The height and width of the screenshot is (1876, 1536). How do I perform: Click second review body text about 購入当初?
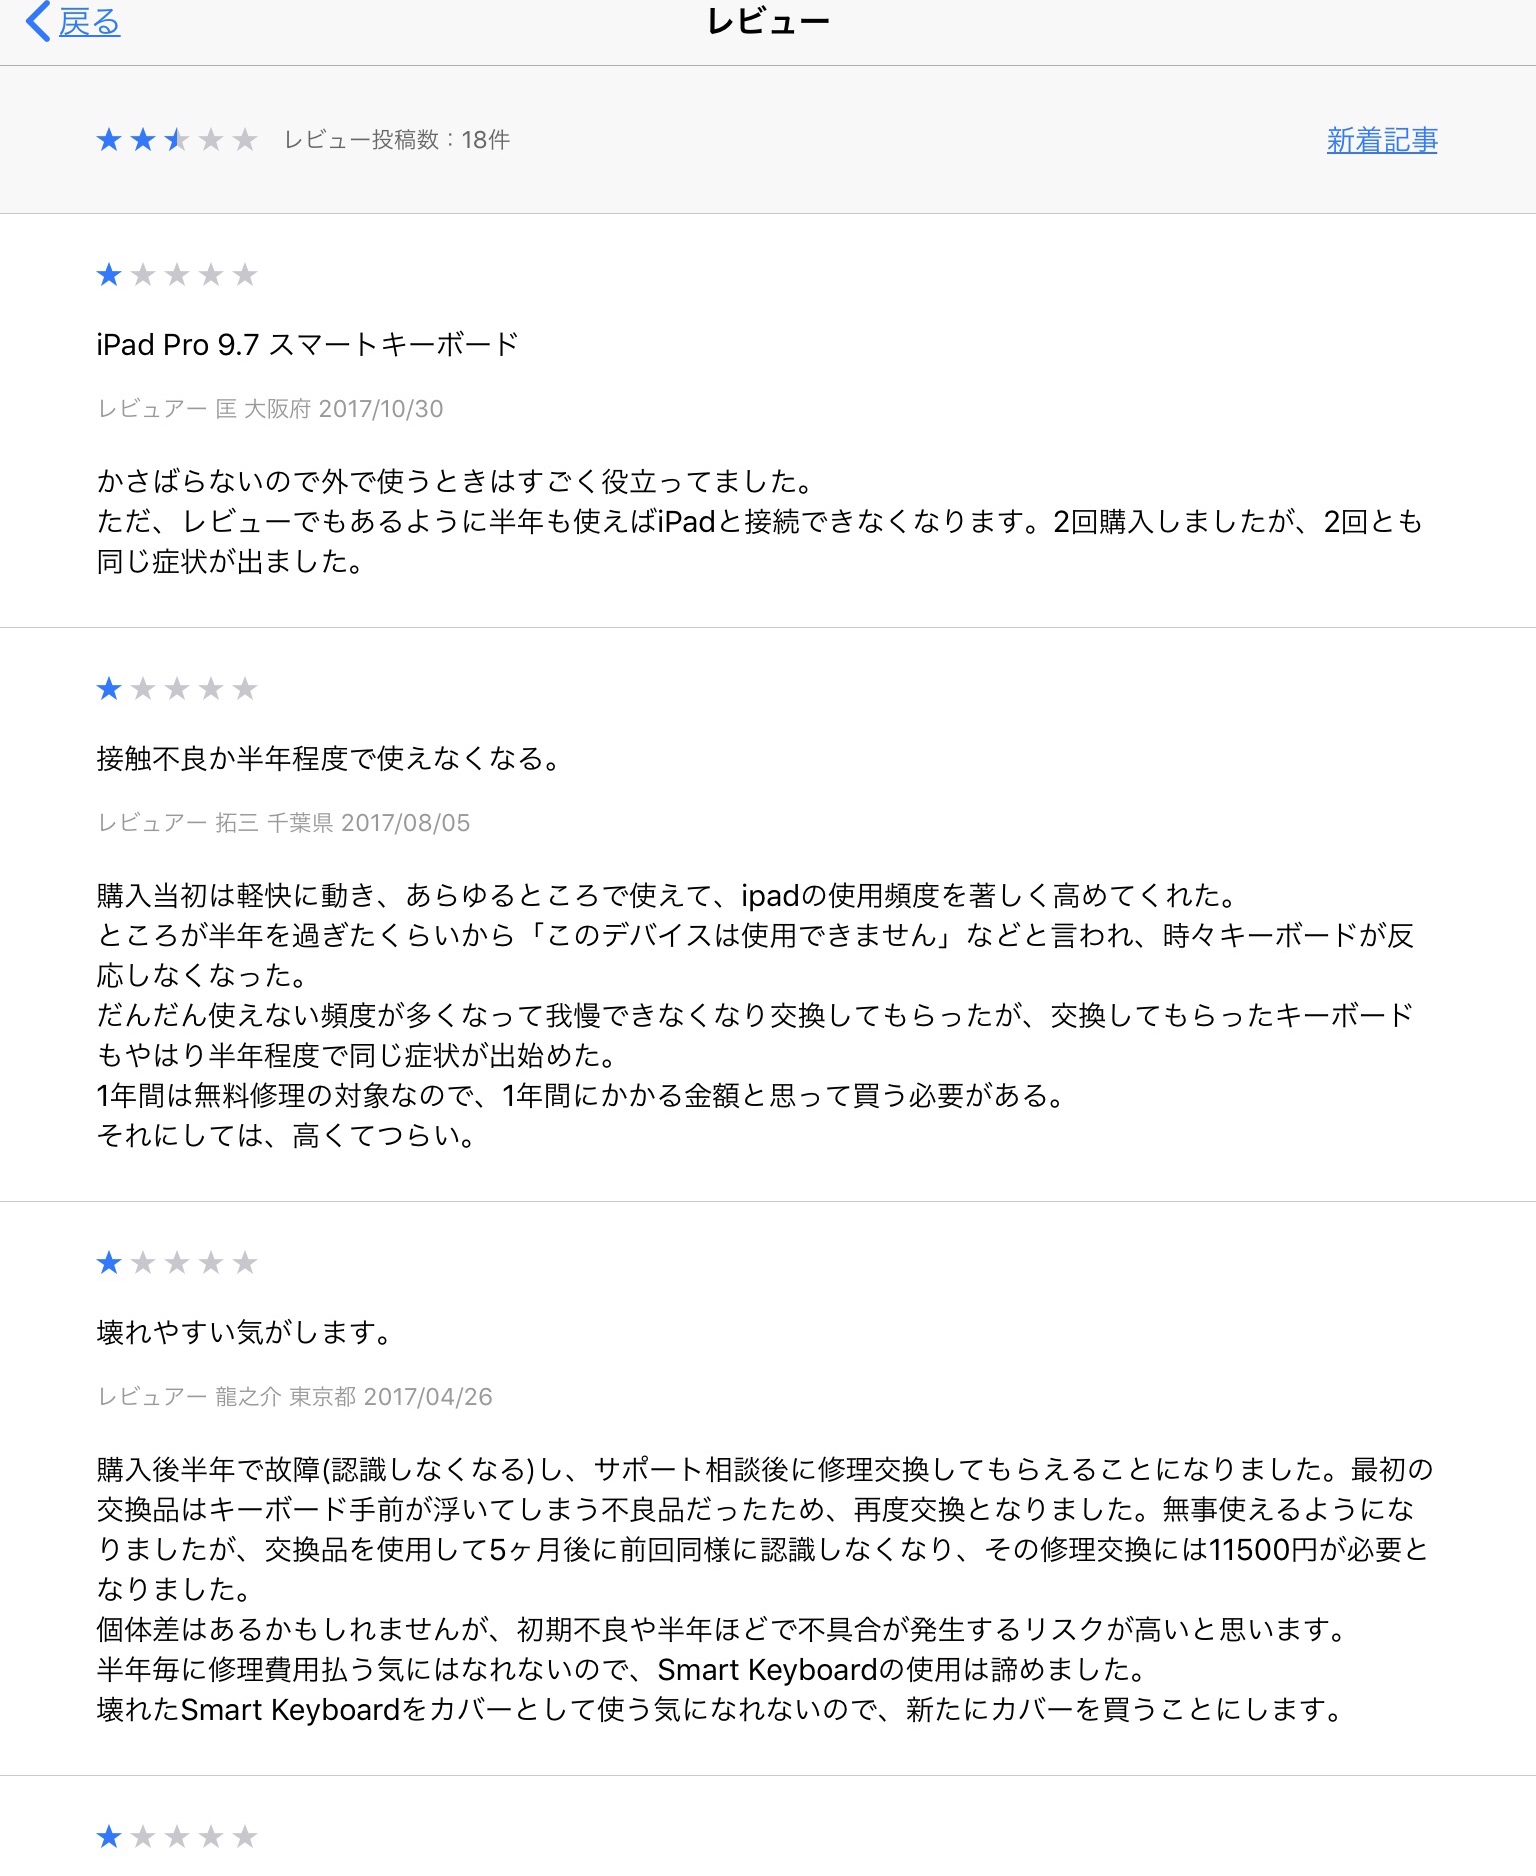coord(756,1015)
